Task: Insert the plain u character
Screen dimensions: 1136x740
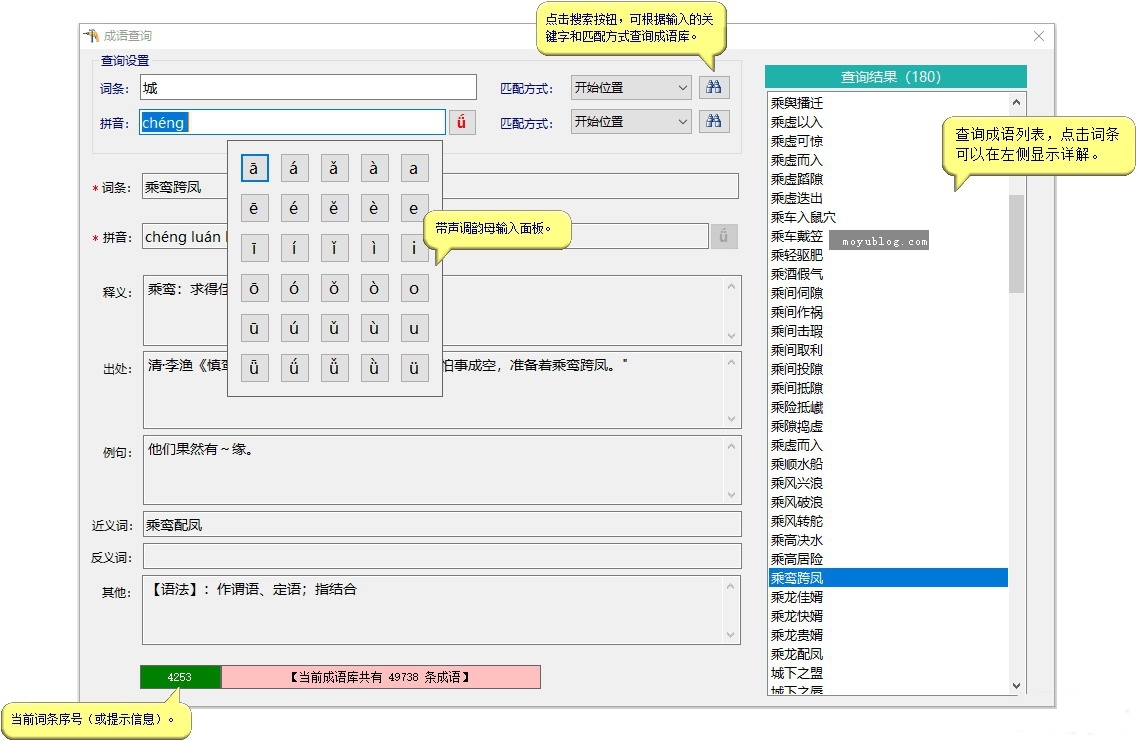Action: [x=414, y=328]
